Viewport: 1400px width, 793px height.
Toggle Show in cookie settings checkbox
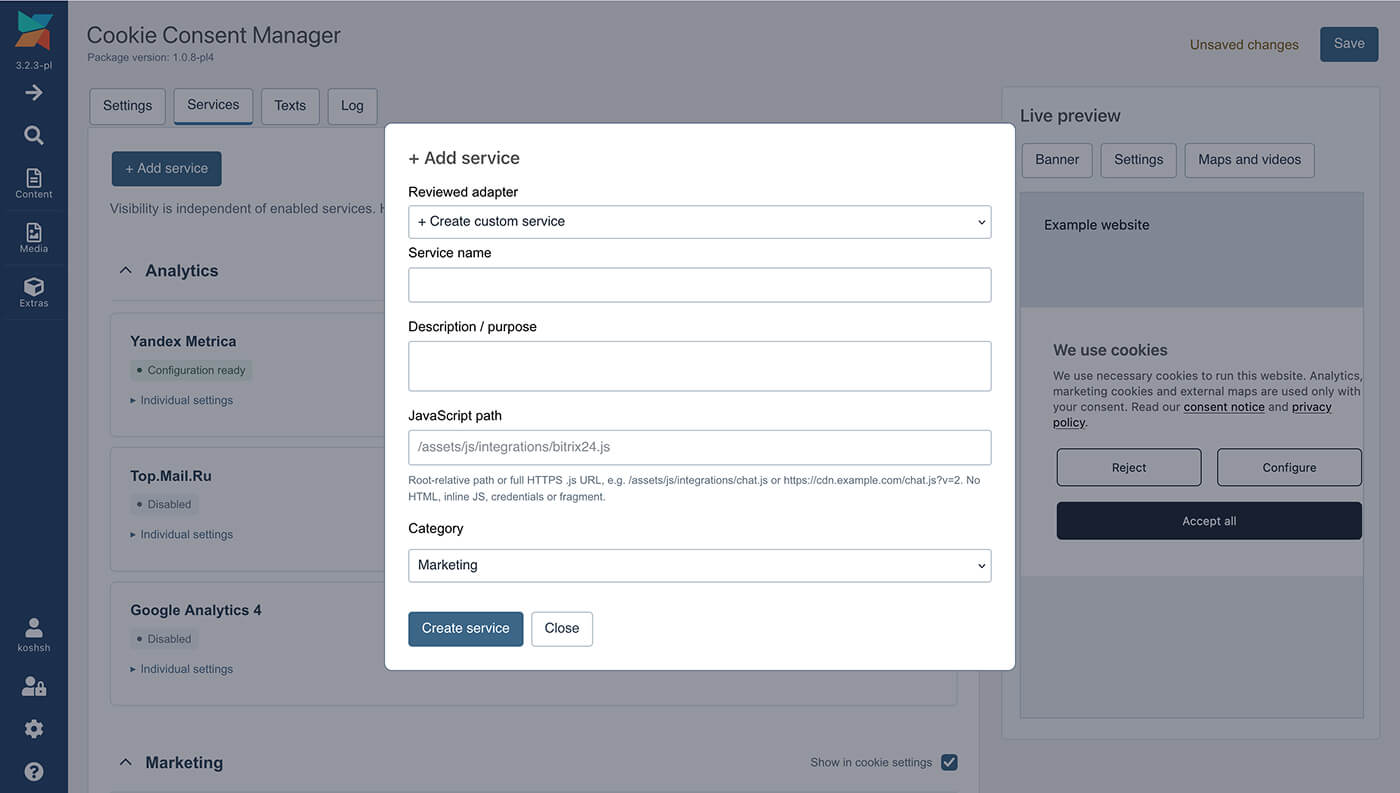[949, 762]
